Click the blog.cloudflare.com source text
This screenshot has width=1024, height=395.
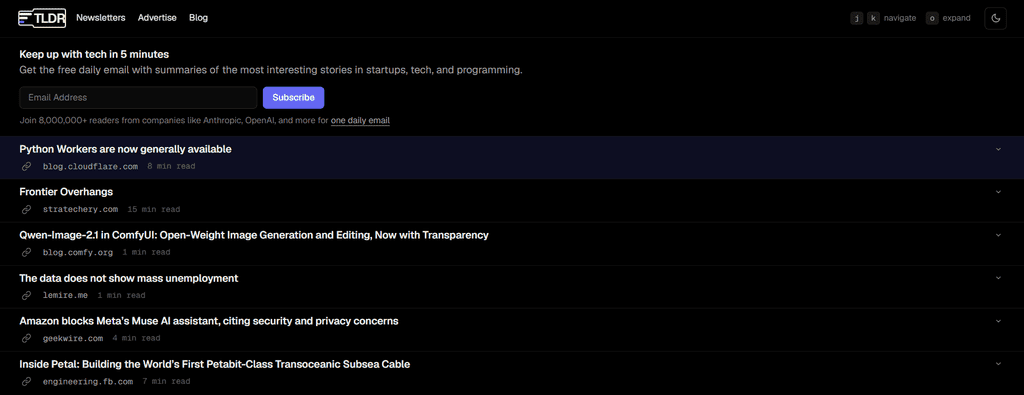(x=90, y=166)
